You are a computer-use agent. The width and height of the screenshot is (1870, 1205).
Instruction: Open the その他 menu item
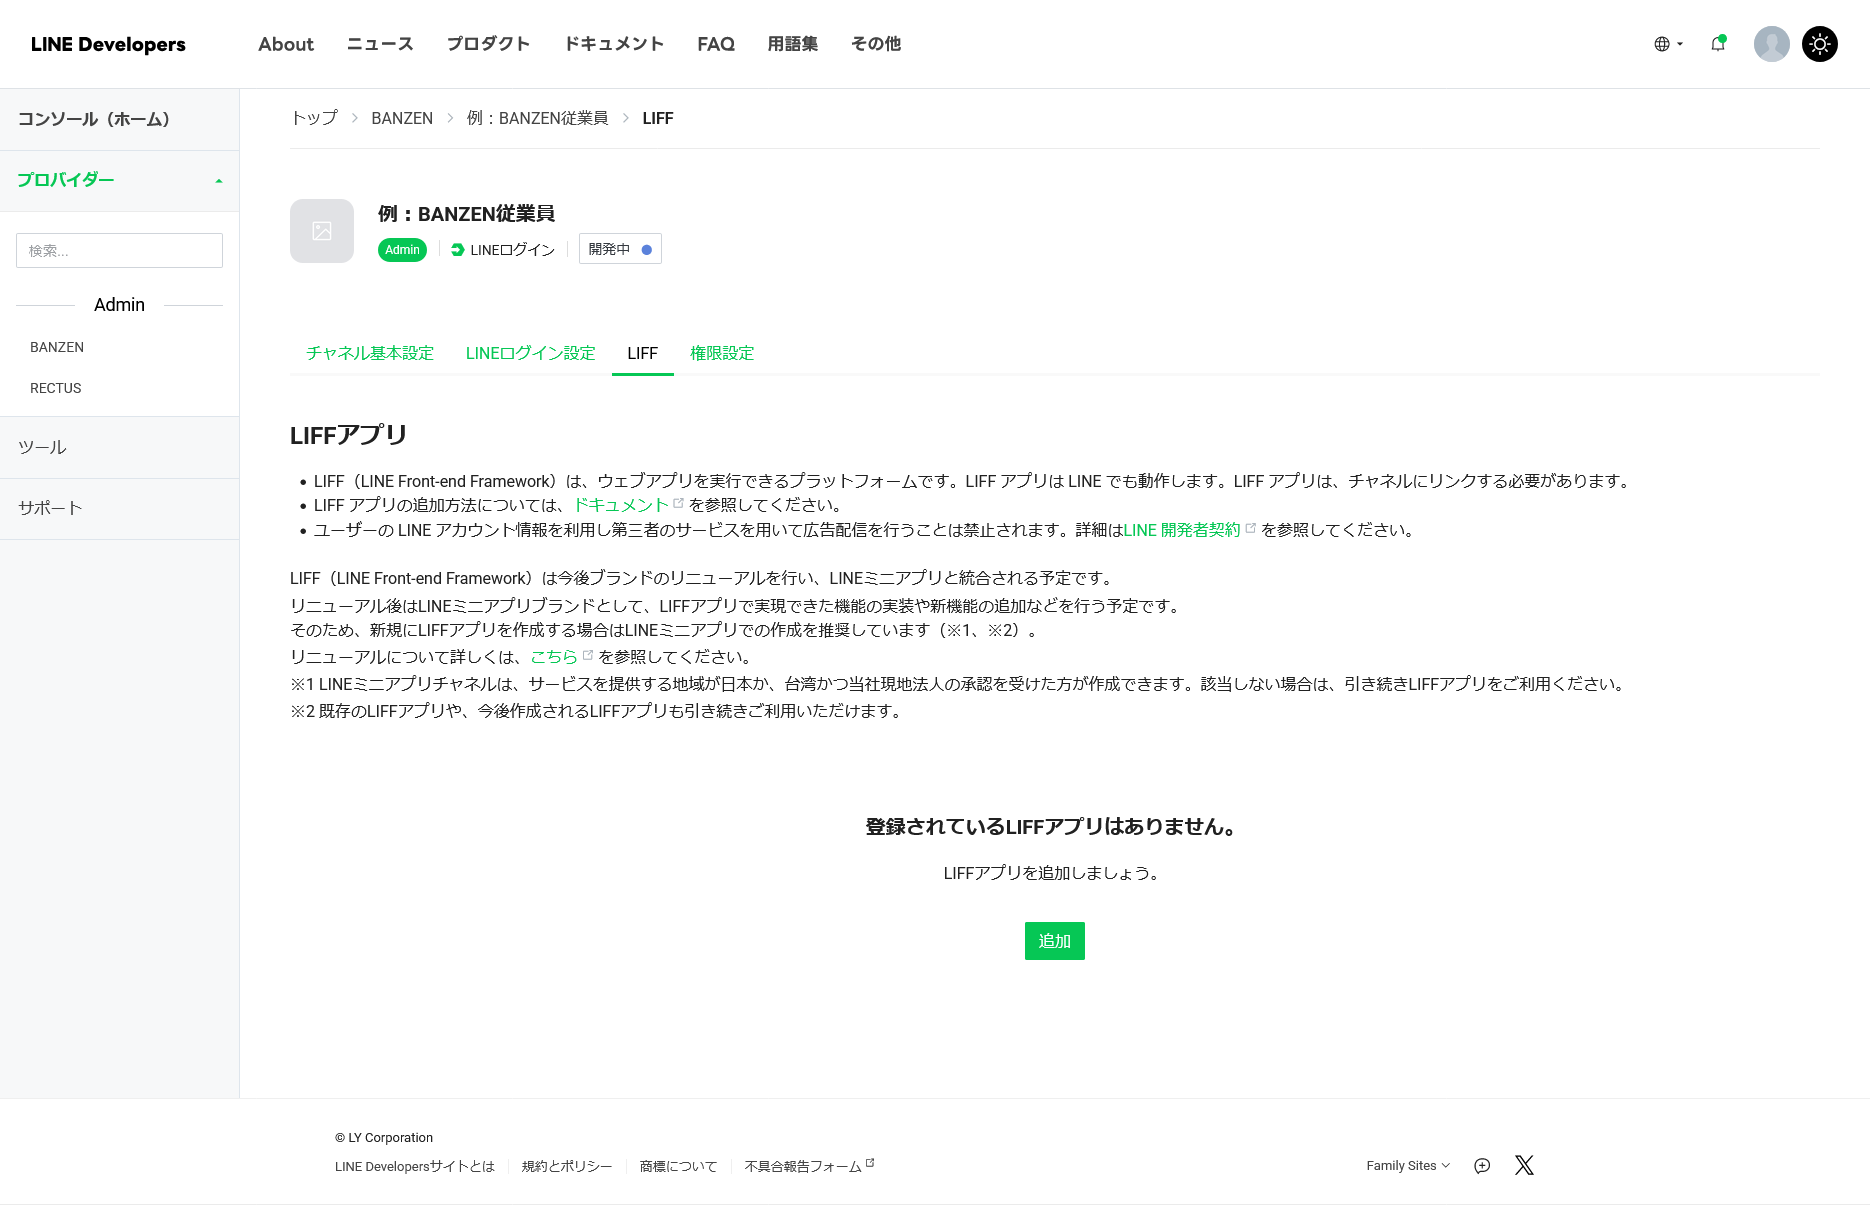pyautogui.click(x=876, y=44)
